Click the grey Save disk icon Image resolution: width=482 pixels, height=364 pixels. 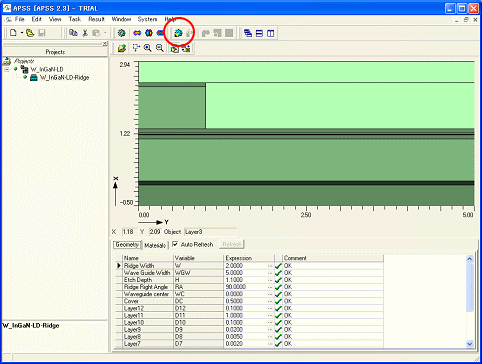pos(42,33)
